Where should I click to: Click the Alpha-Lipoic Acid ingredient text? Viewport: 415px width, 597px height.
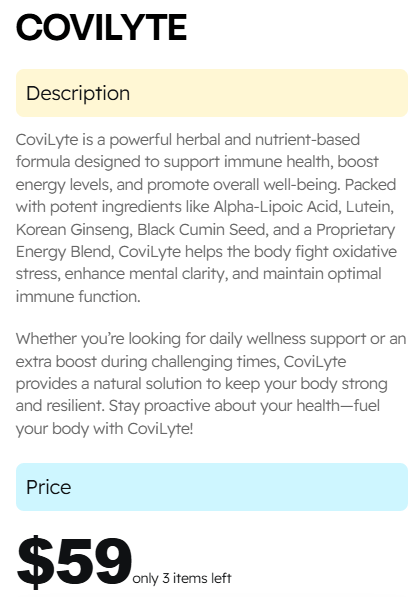pyautogui.click(x=276, y=207)
